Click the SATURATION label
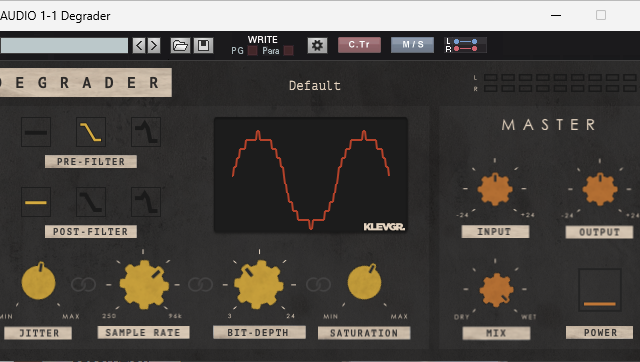Image resolution: width=640 pixels, height=362 pixels. click(364, 333)
